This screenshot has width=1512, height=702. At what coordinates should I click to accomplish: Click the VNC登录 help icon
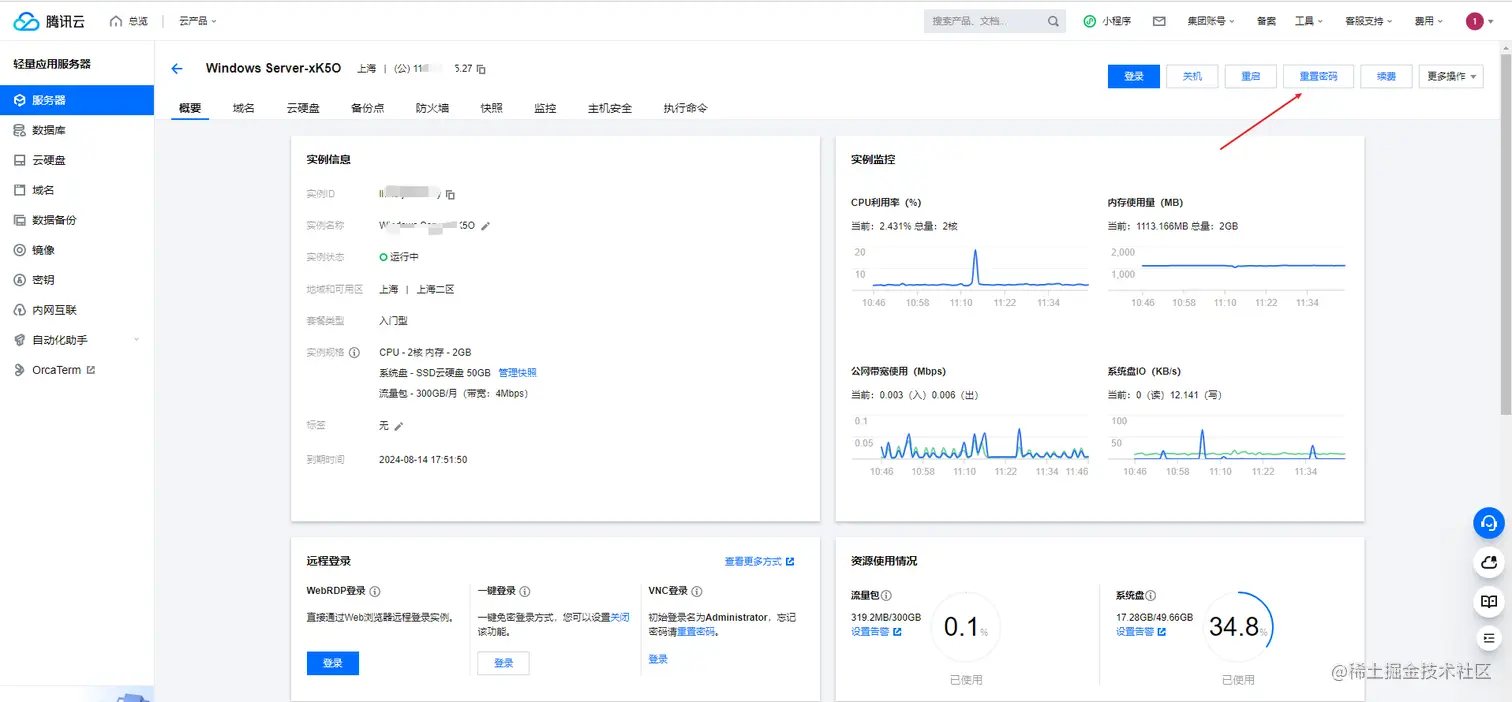tap(697, 592)
